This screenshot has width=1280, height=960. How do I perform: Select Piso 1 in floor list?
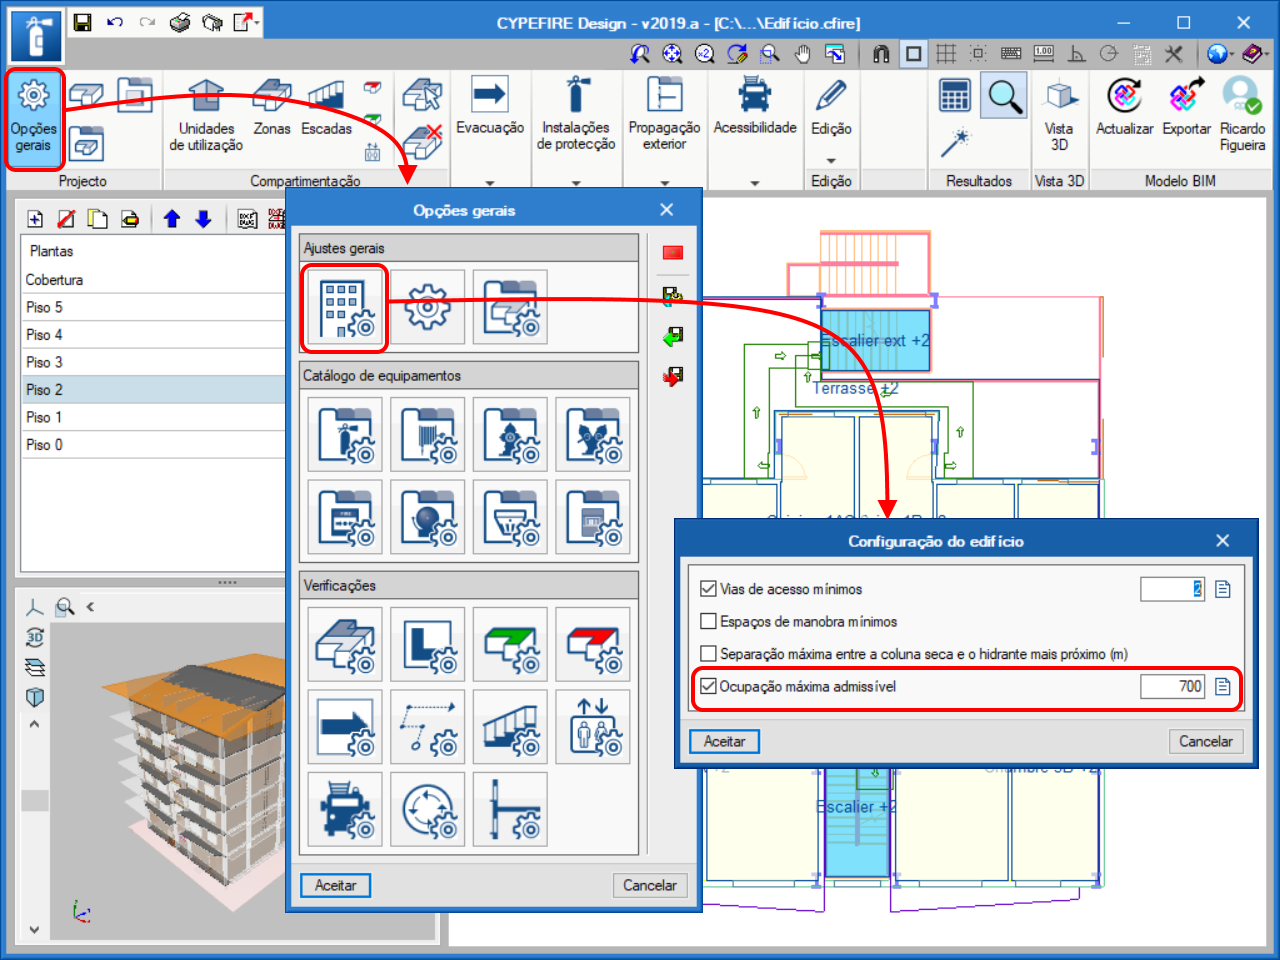(153, 417)
